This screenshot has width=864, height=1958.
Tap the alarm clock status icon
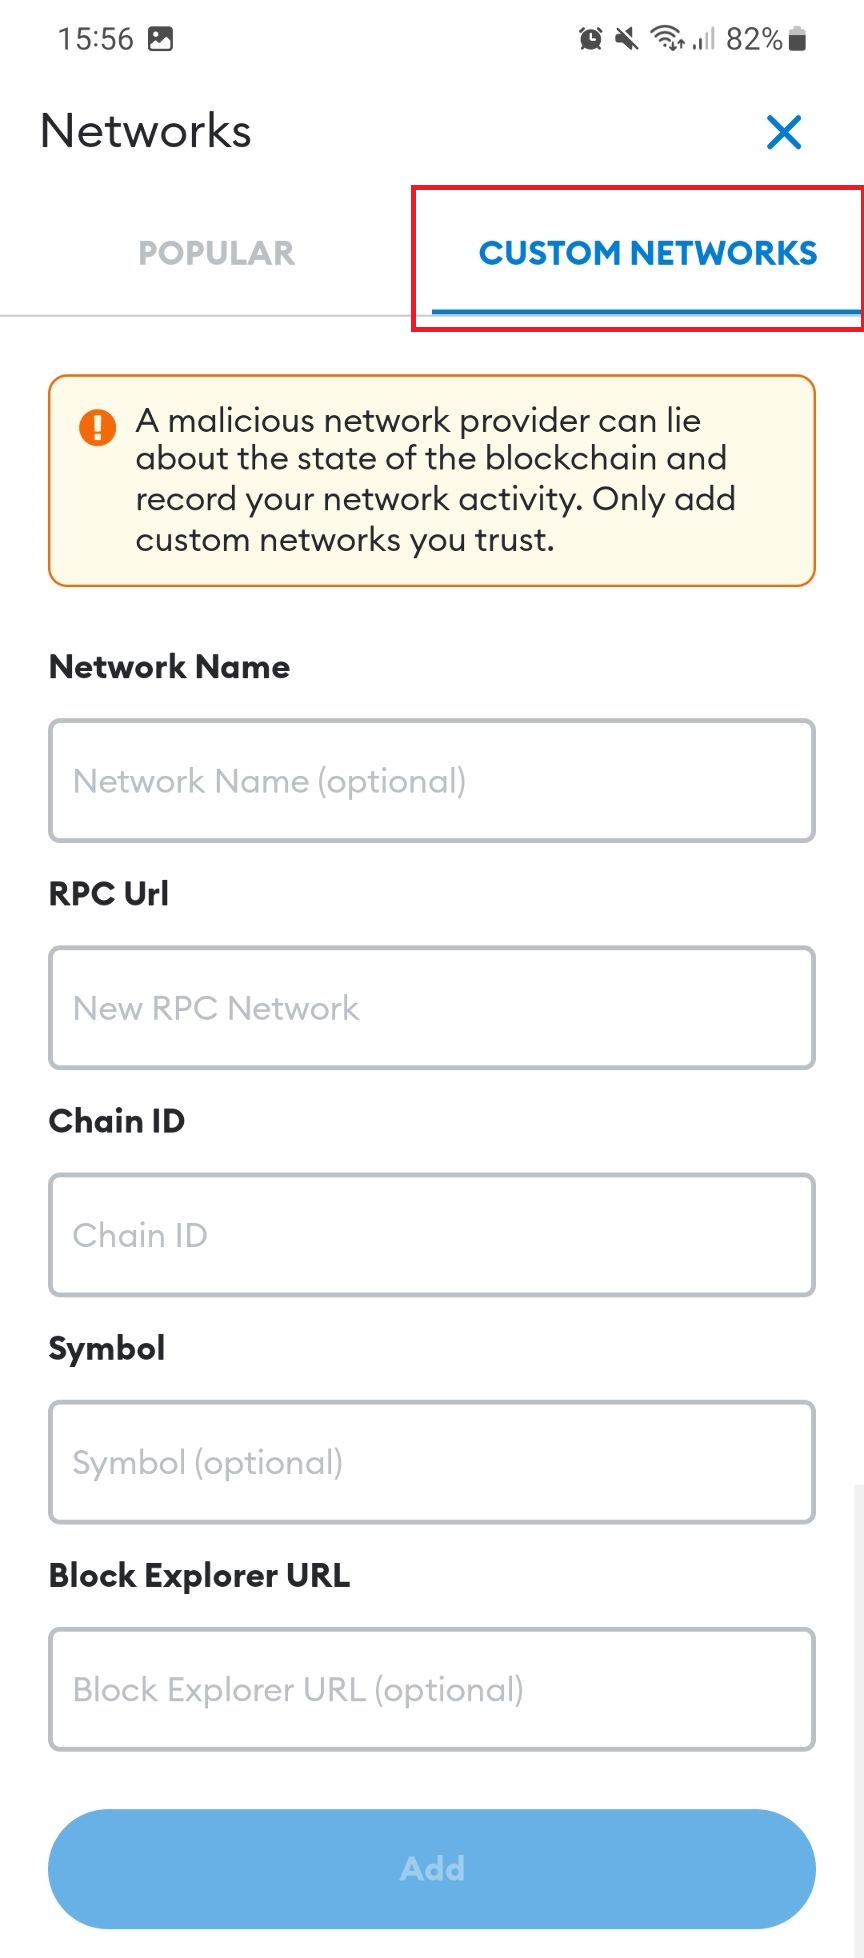591,39
